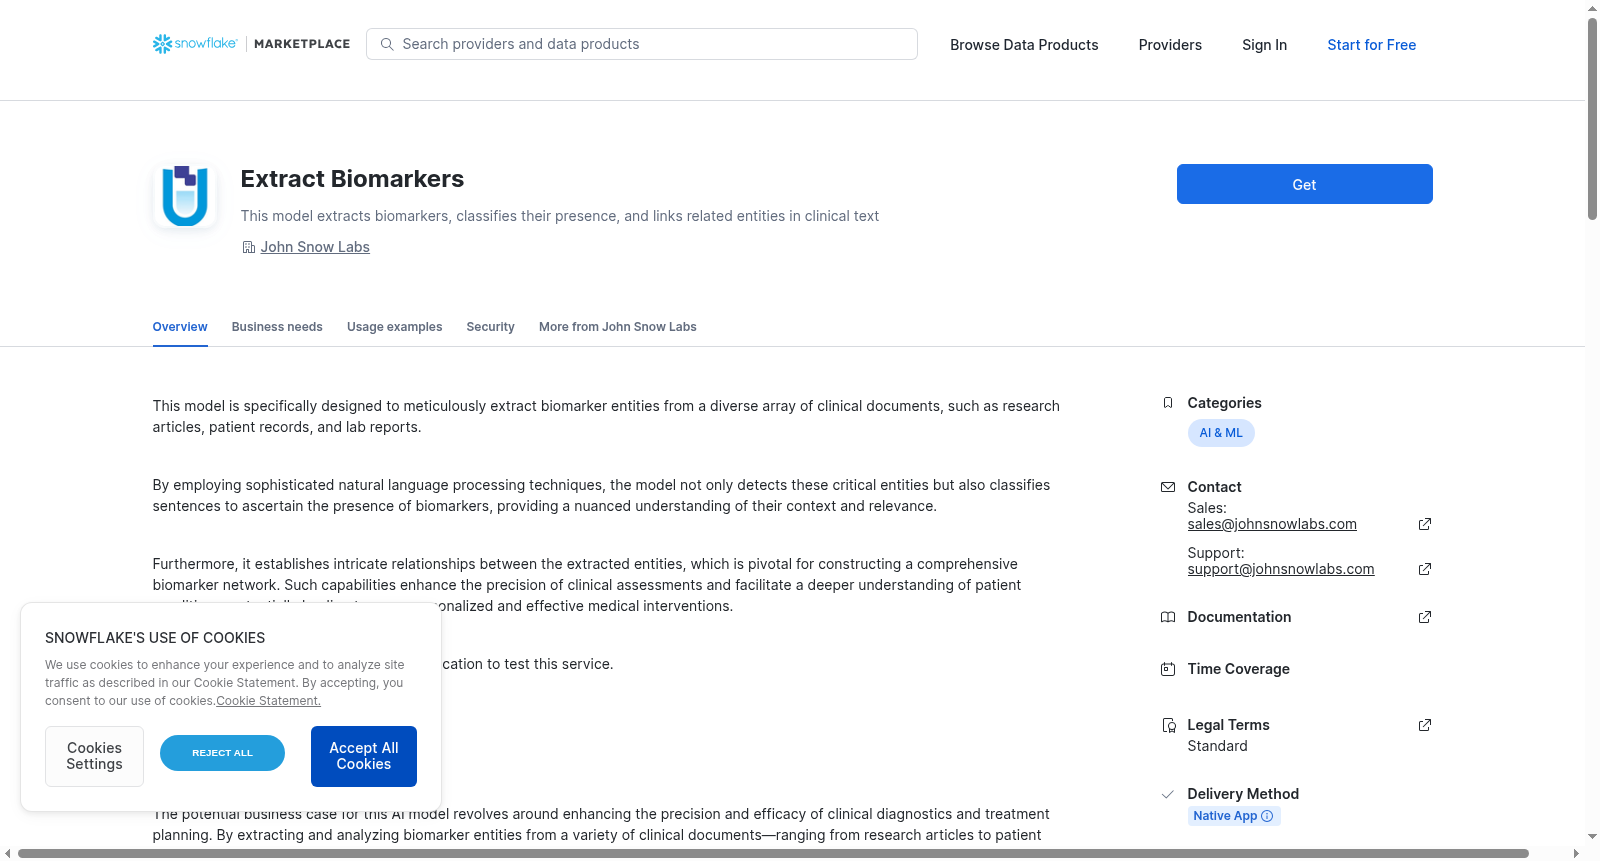Click the Snowflake logo in the header
This screenshot has width=1600, height=861.
coord(195,44)
